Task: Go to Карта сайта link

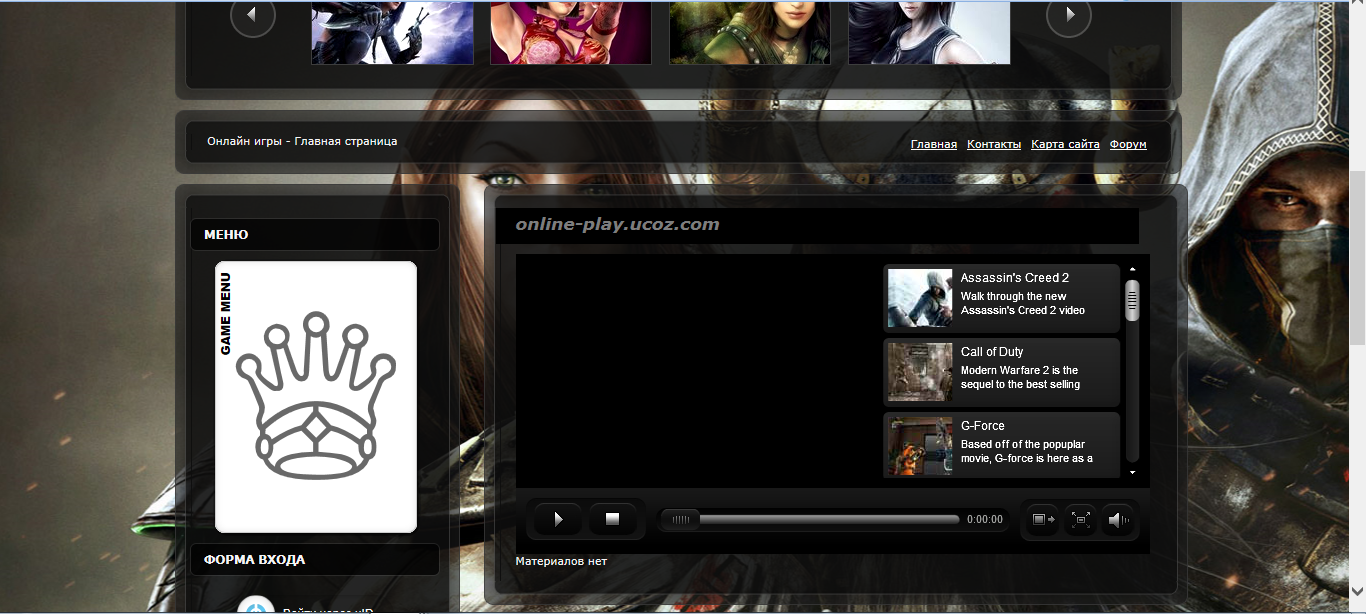Action: click(1065, 144)
